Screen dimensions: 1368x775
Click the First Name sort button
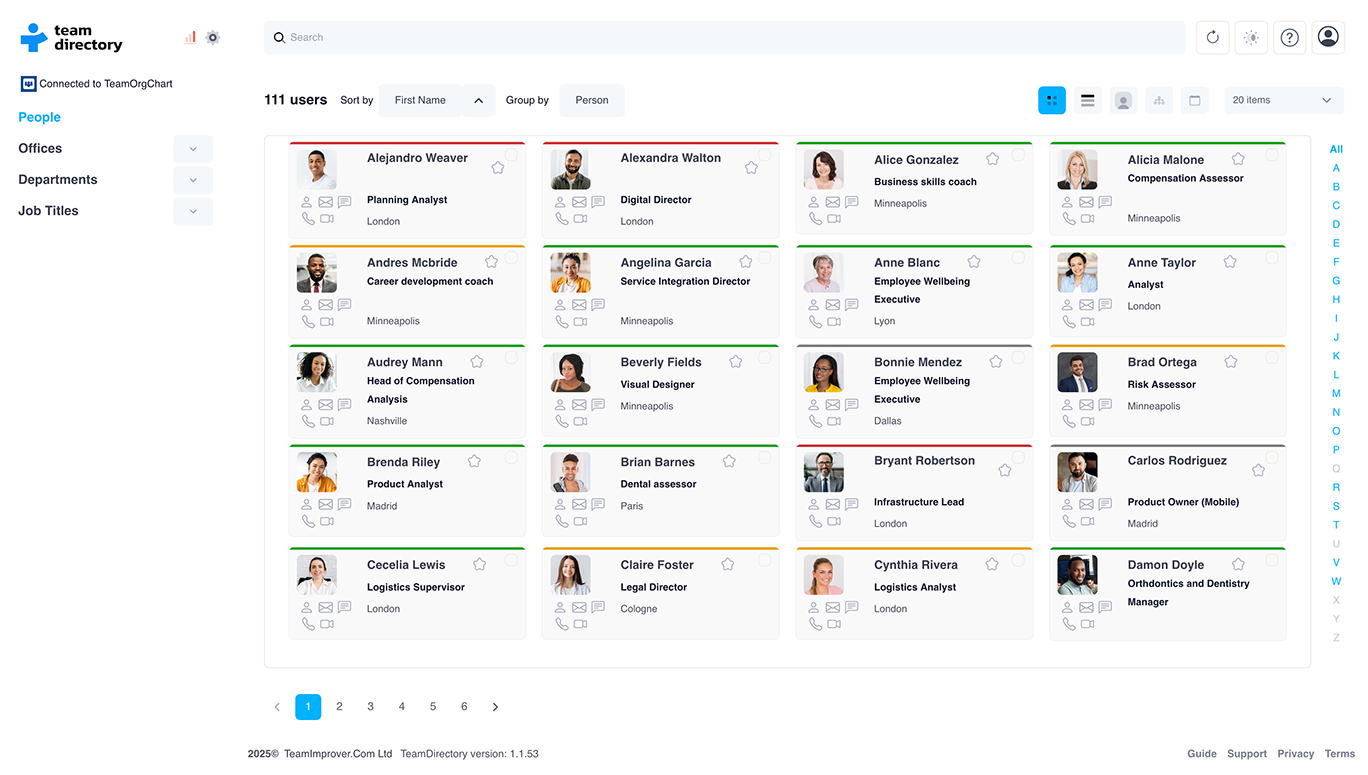pyautogui.click(x=420, y=100)
